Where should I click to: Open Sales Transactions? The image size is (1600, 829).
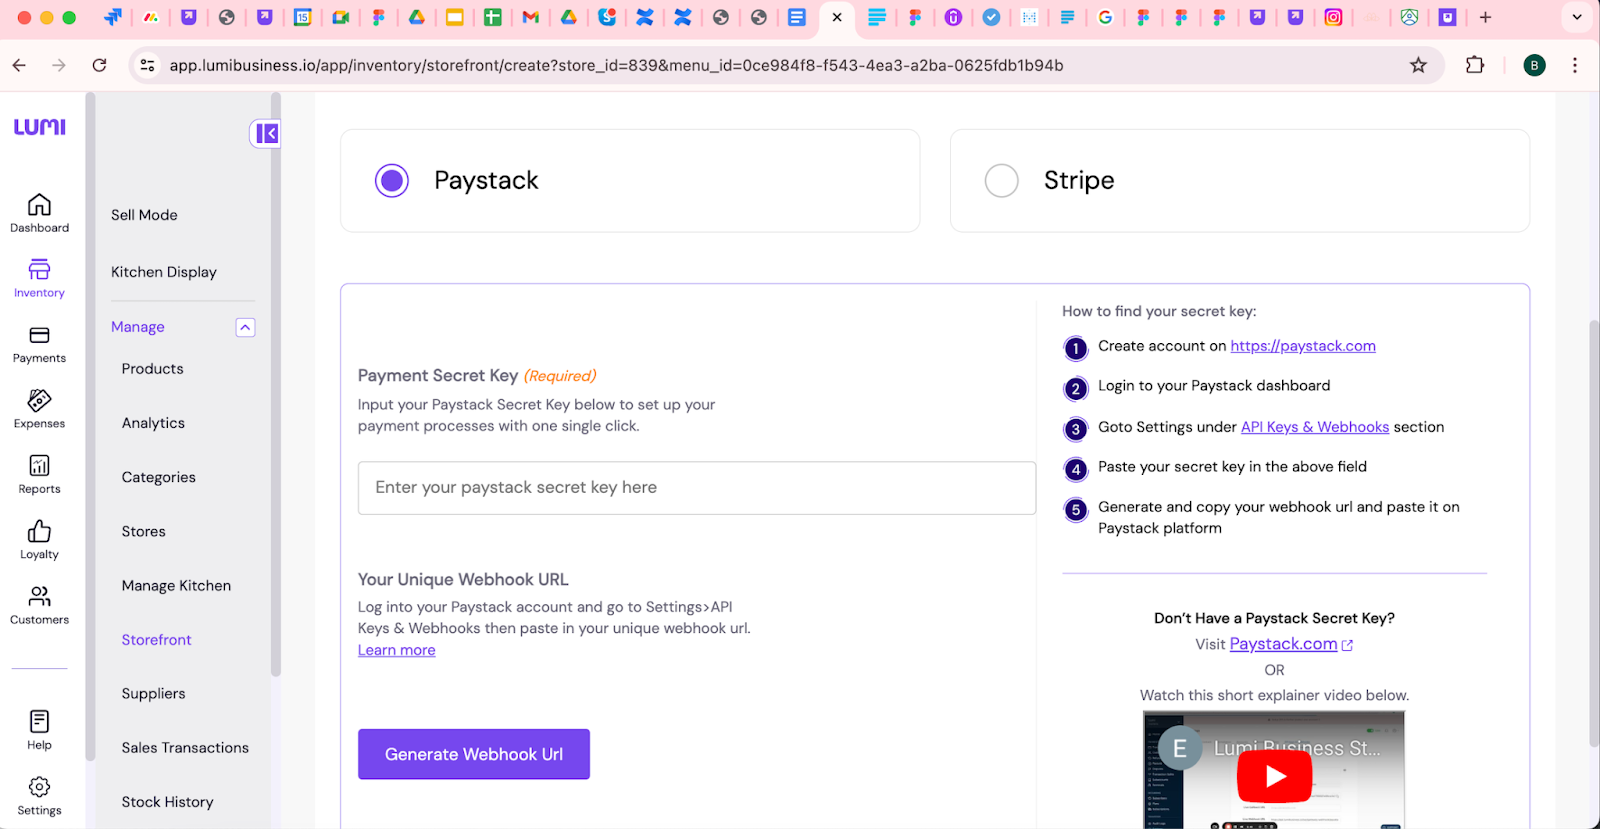[x=185, y=747]
